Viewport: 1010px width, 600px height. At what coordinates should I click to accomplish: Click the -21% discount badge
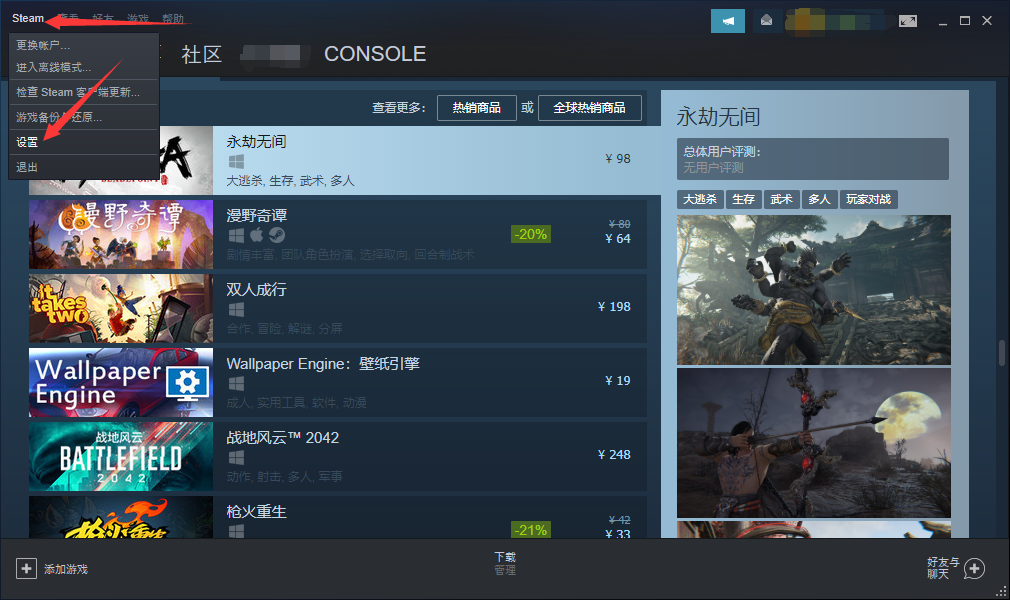[531, 530]
